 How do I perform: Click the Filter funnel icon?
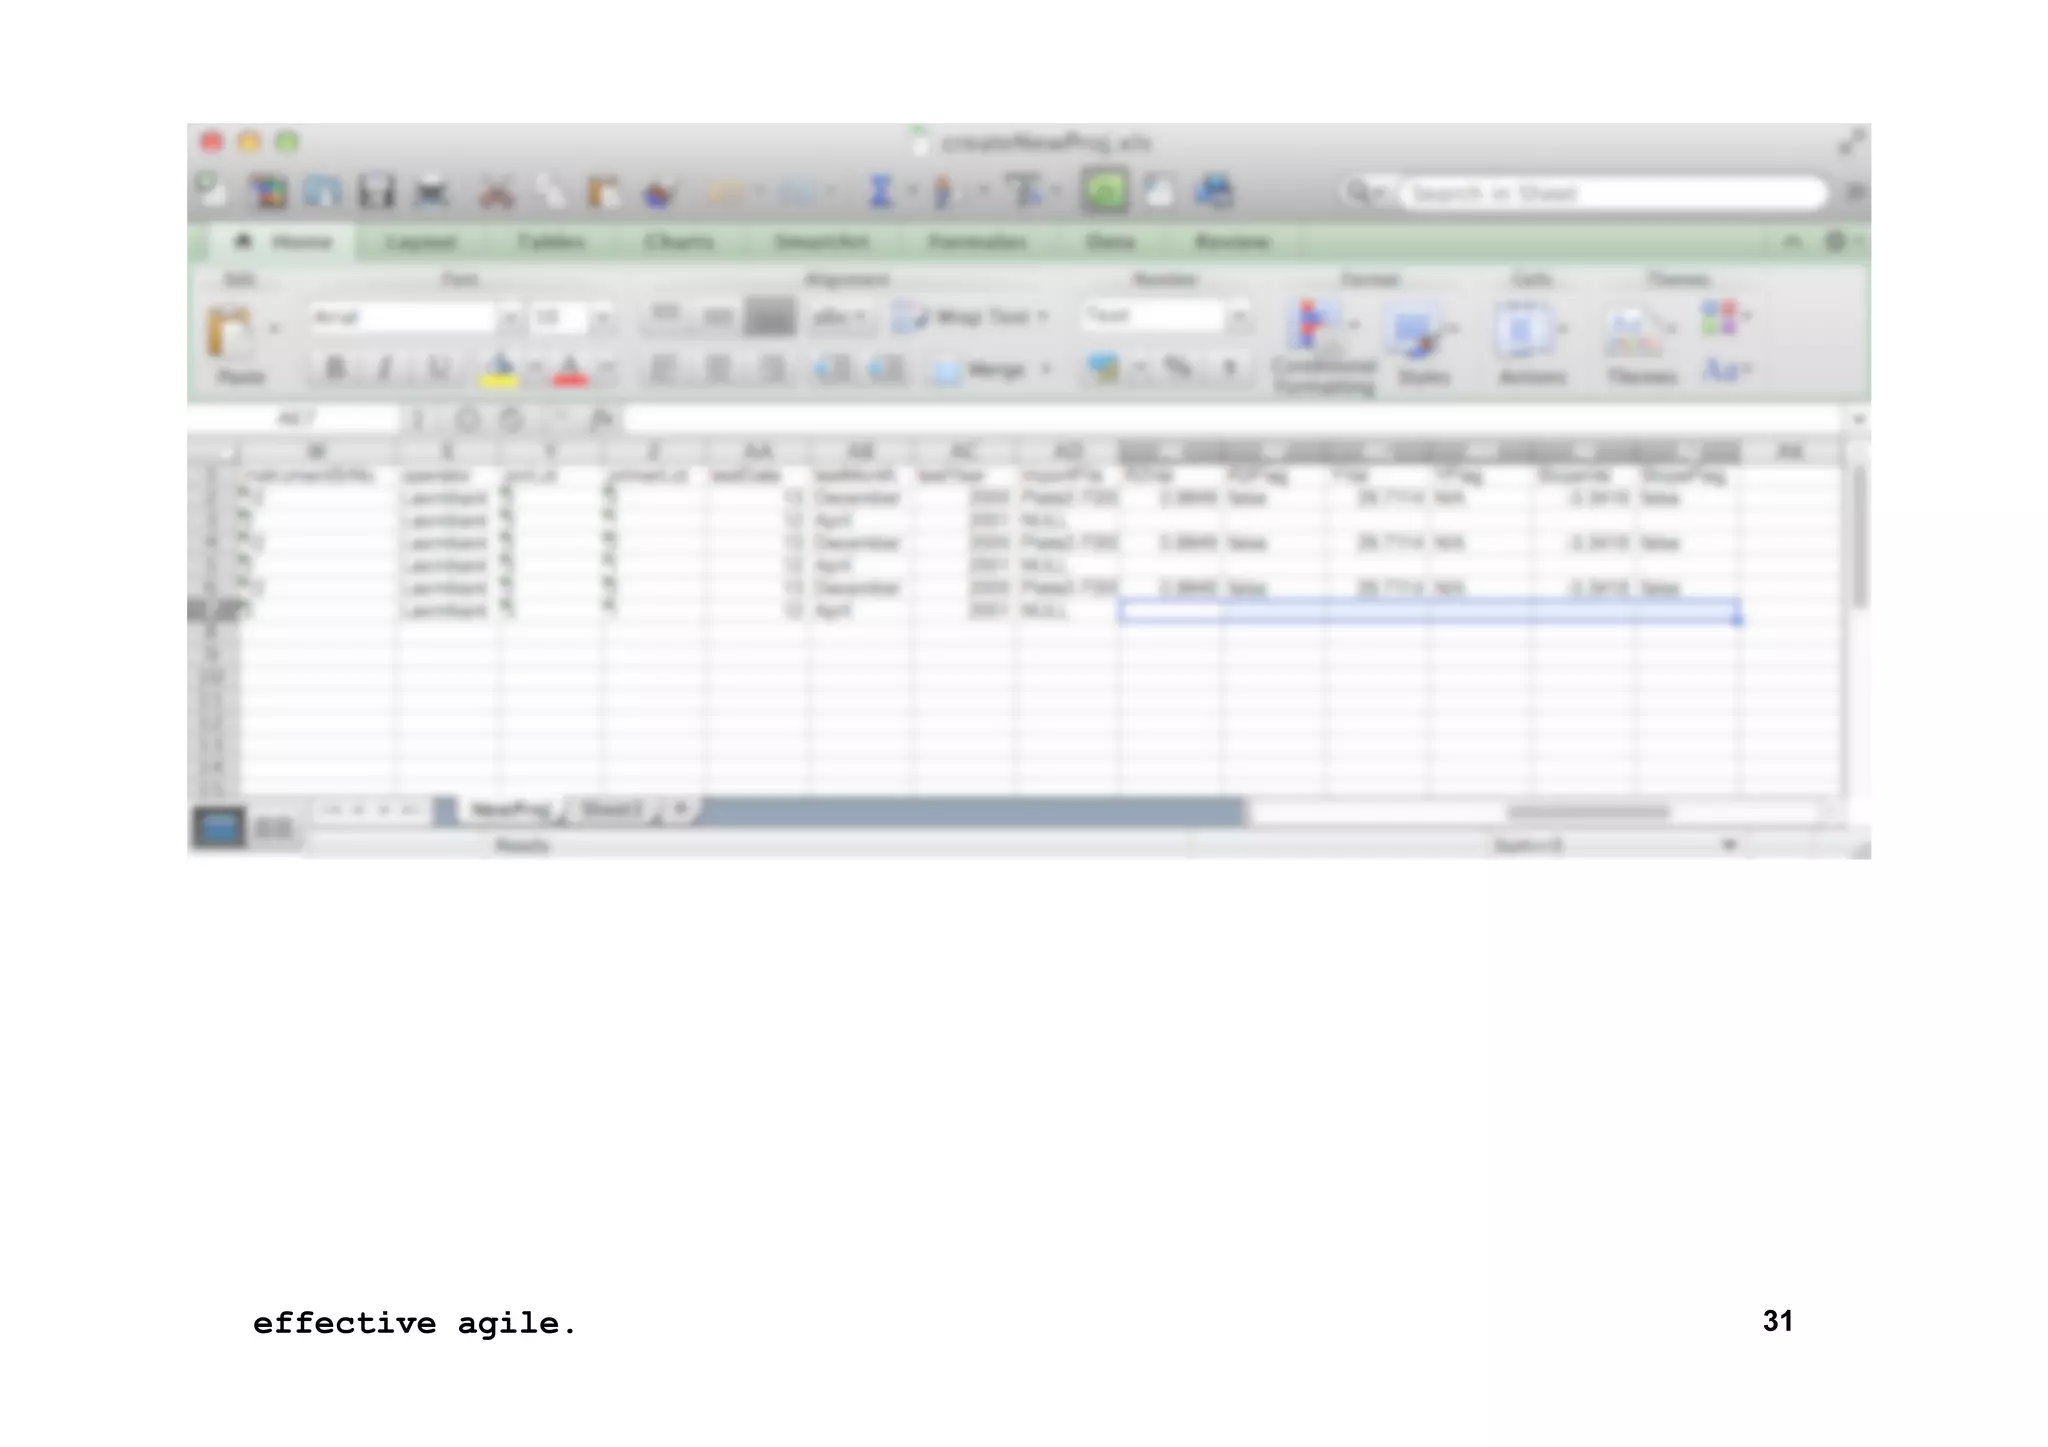(1024, 191)
